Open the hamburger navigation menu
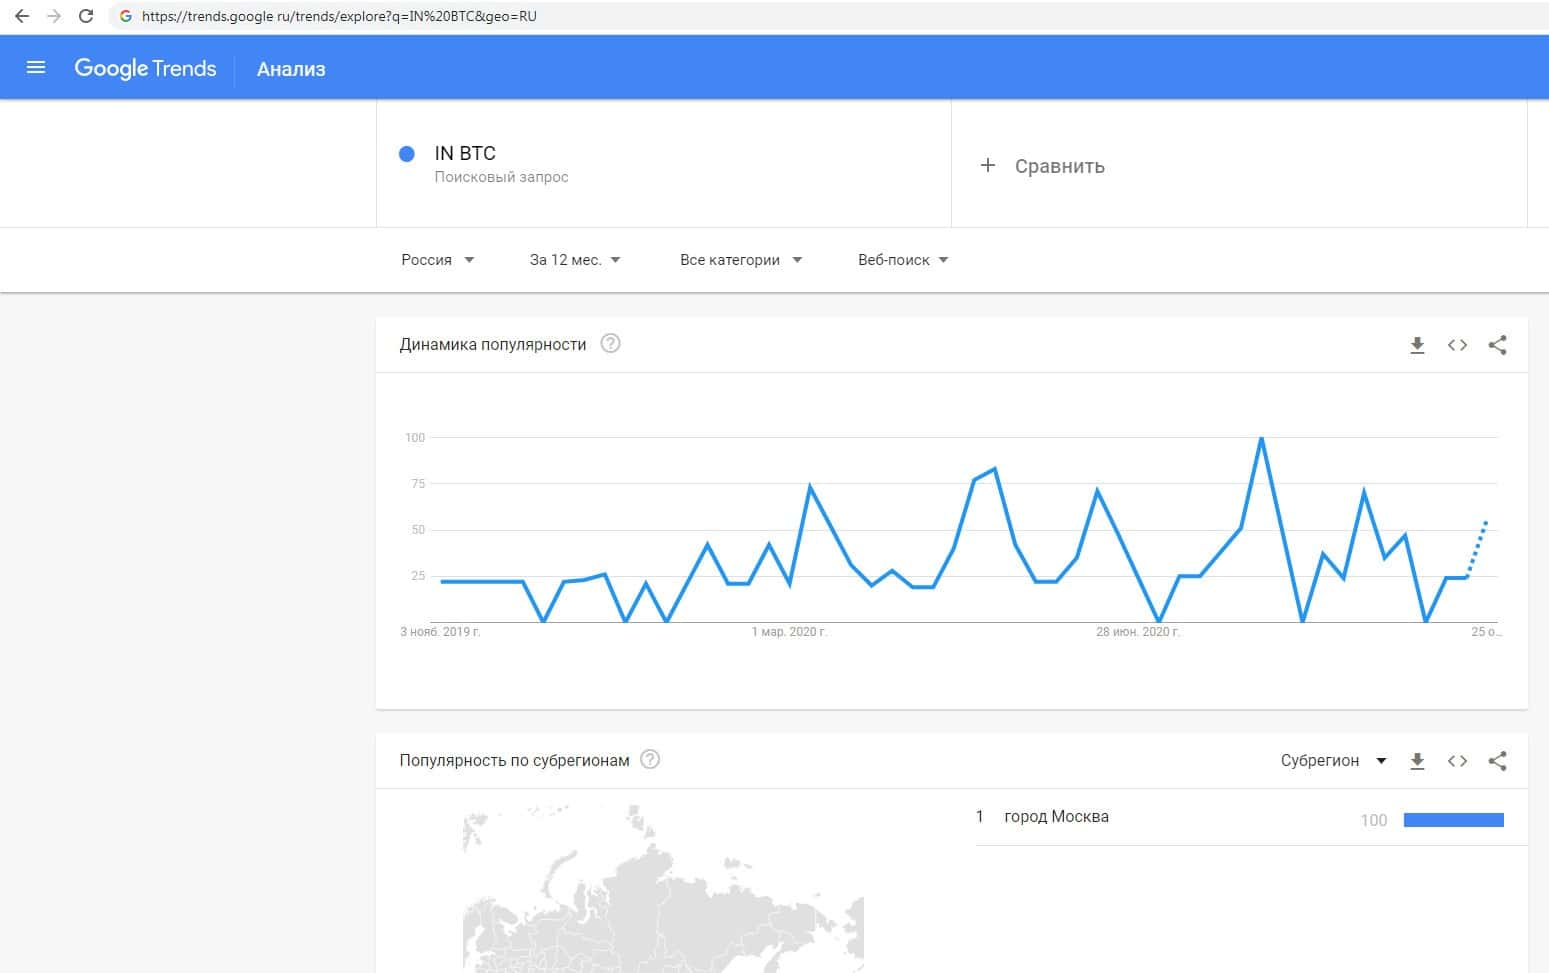The width and height of the screenshot is (1549, 973). (x=36, y=68)
